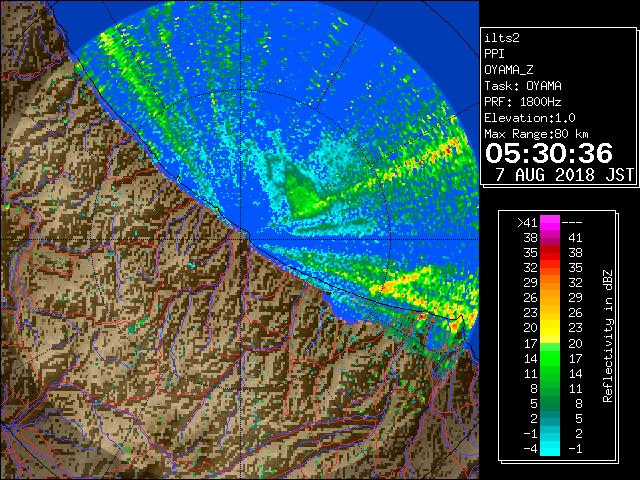640x480 pixels.
Task: Pick the cyan band for -4 to -1 dBZ
Action: click(x=550, y=449)
